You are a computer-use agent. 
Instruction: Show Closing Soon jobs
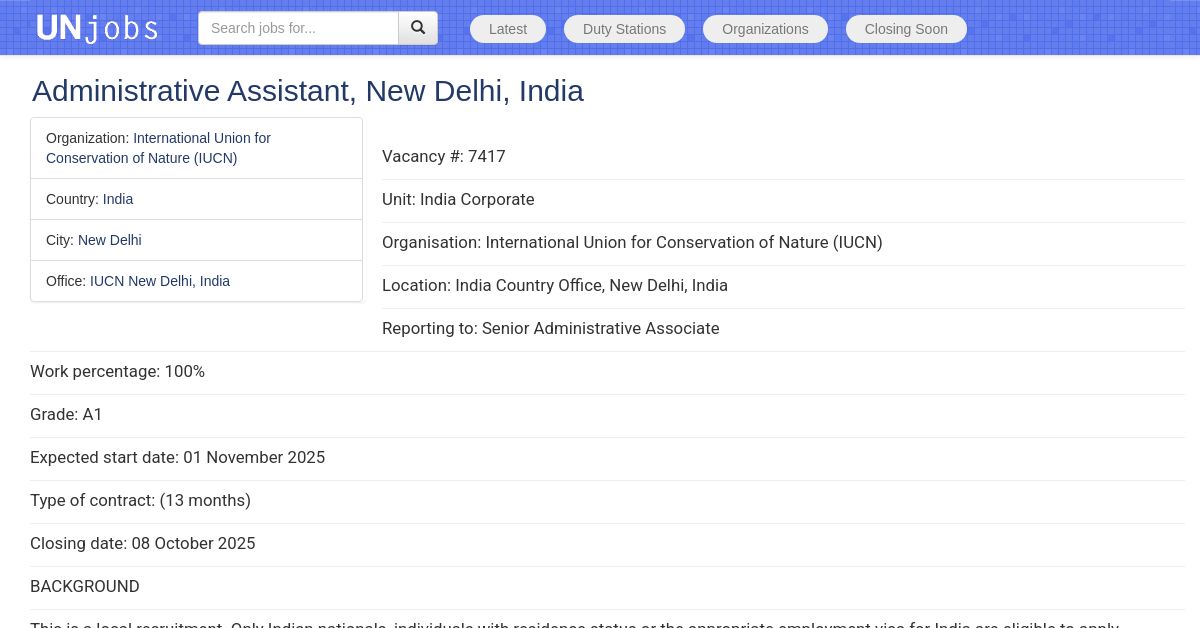click(906, 29)
